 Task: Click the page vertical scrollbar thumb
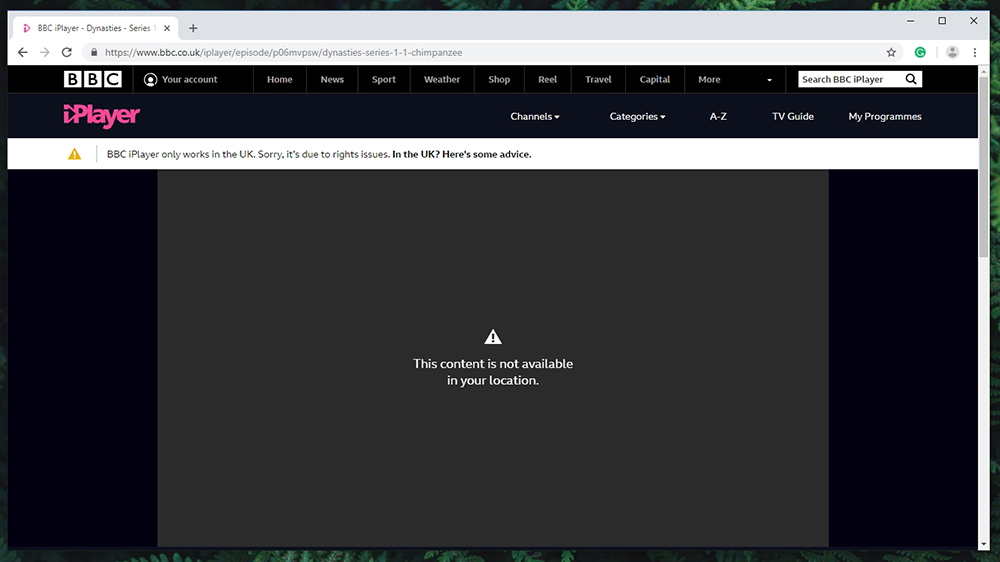[x=983, y=167]
